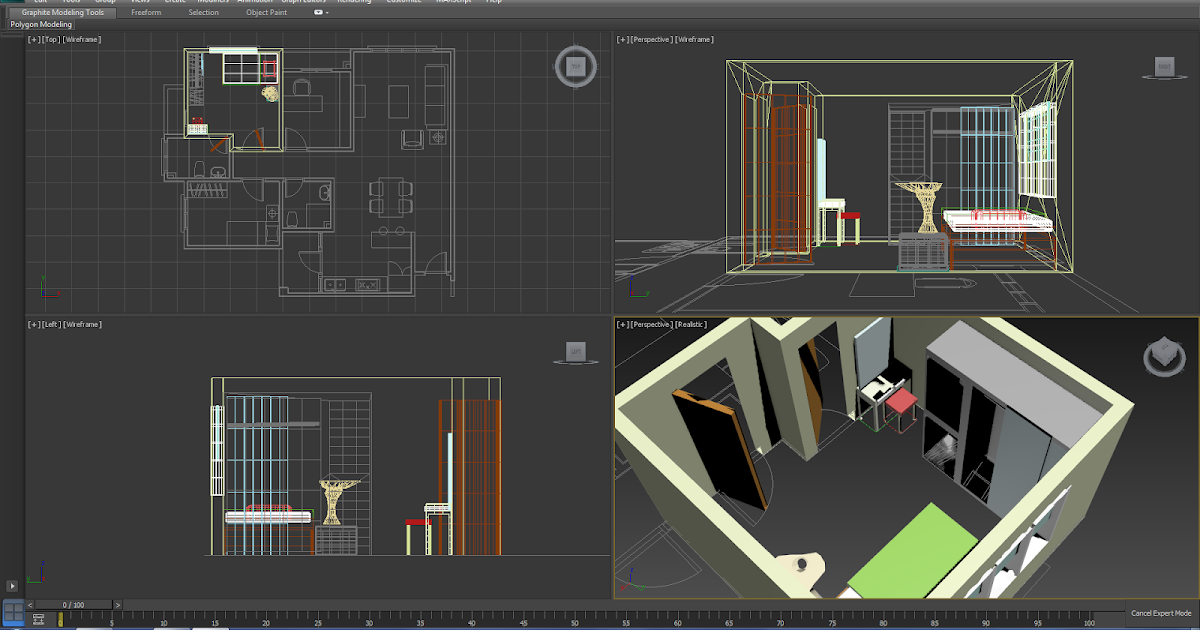The height and width of the screenshot is (630, 1200).
Task: Open [Perspective] label menu in wireframe viewport
Action: tap(652, 39)
